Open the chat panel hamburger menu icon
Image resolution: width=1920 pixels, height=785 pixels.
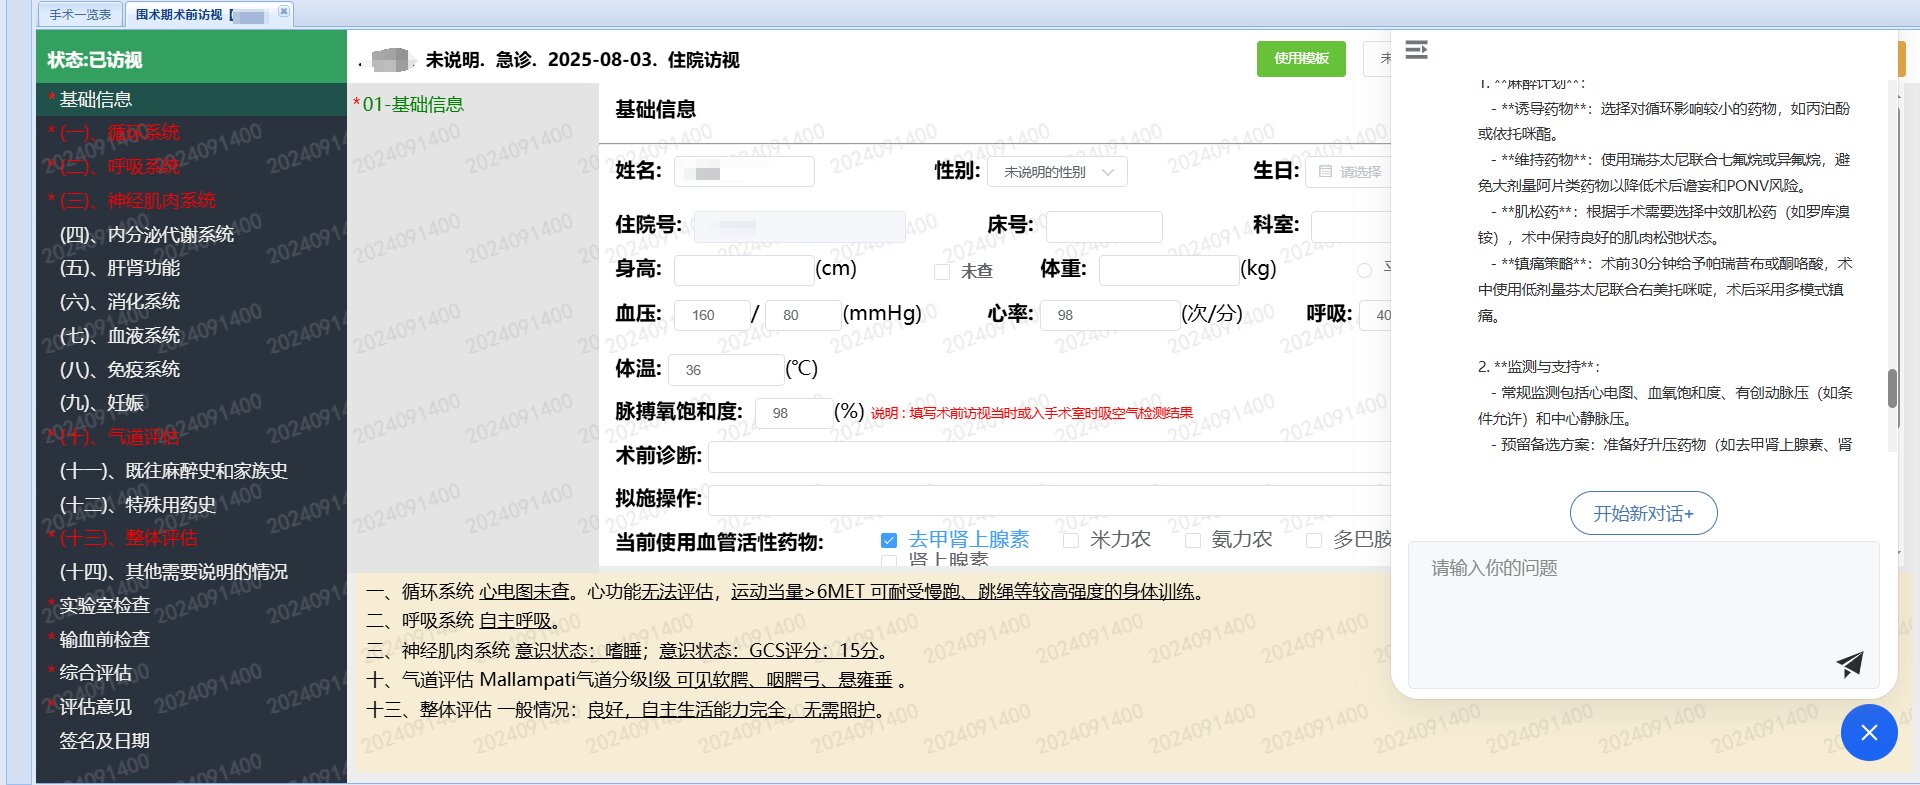pyautogui.click(x=1416, y=50)
